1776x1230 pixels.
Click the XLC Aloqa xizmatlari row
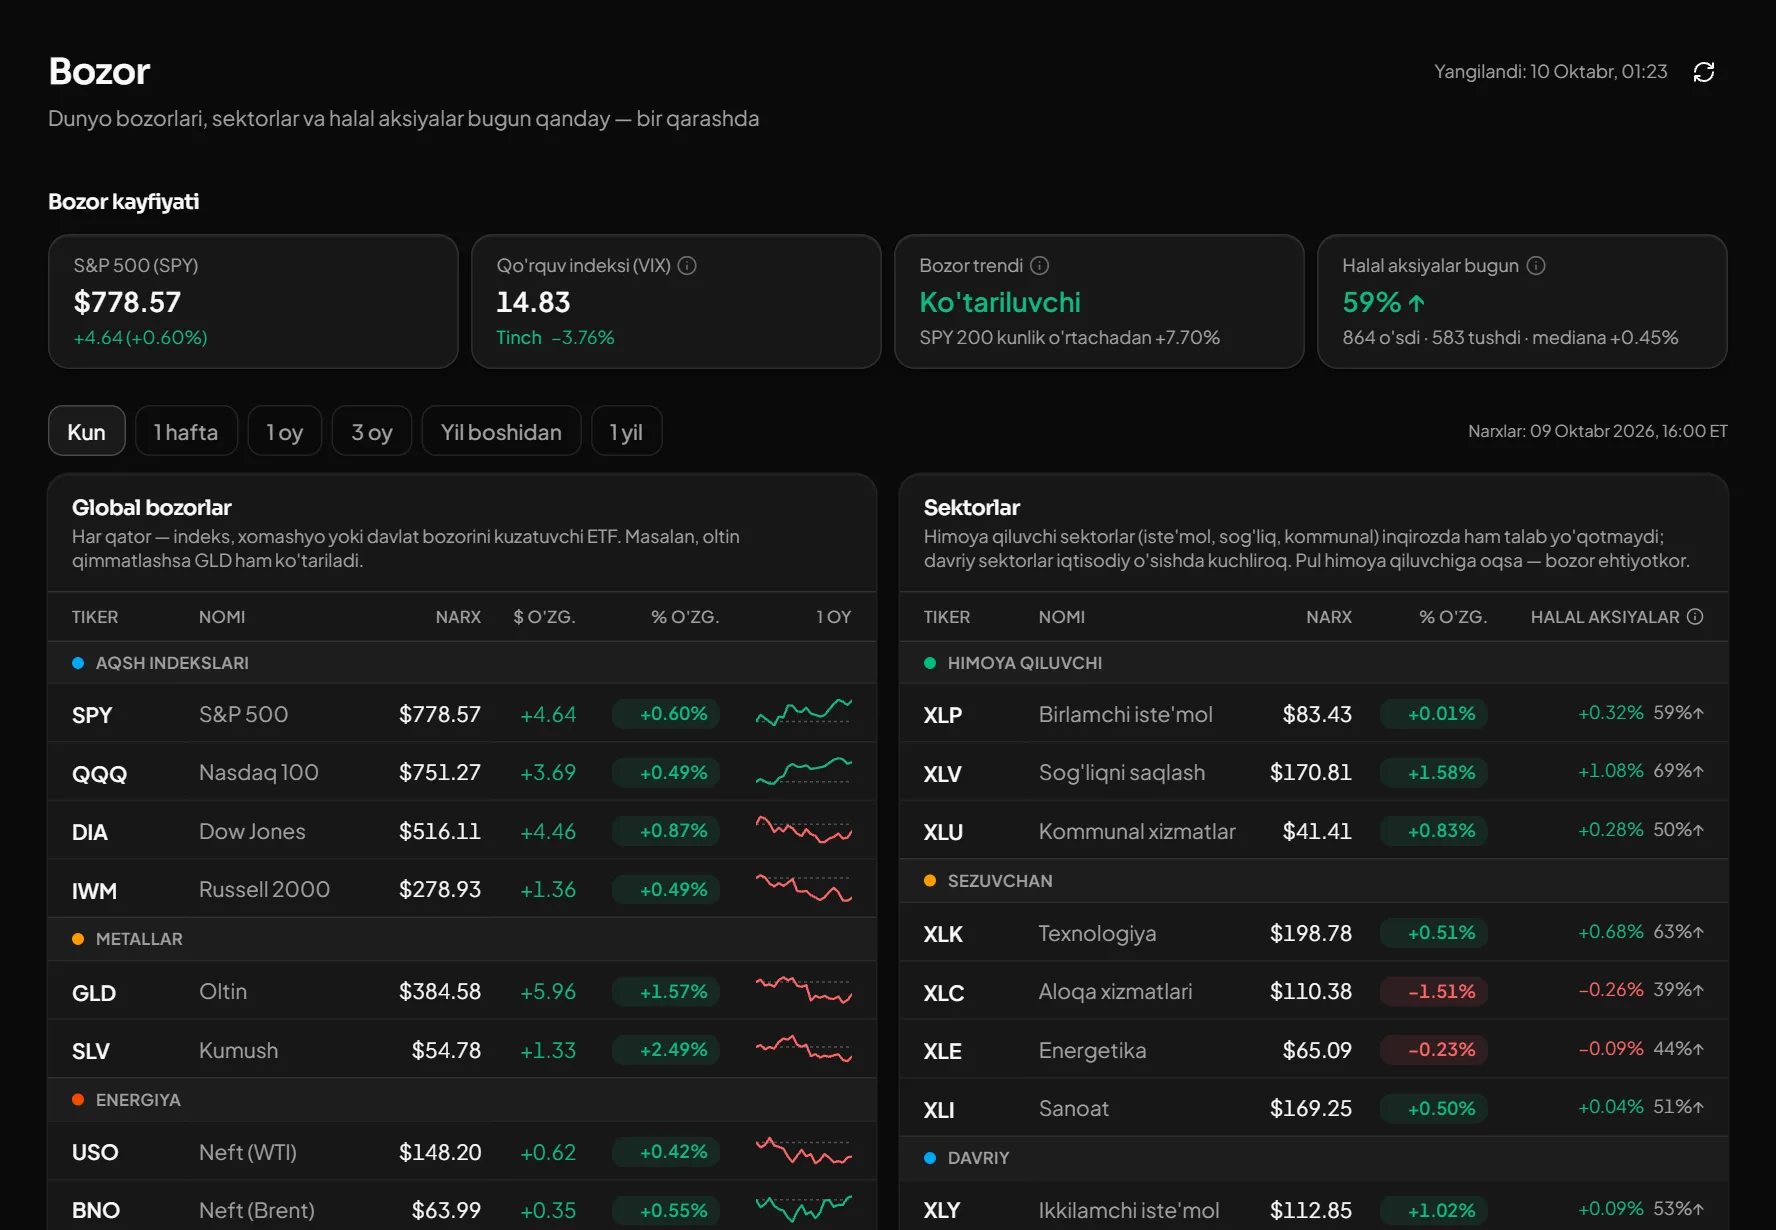(1314, 992)
